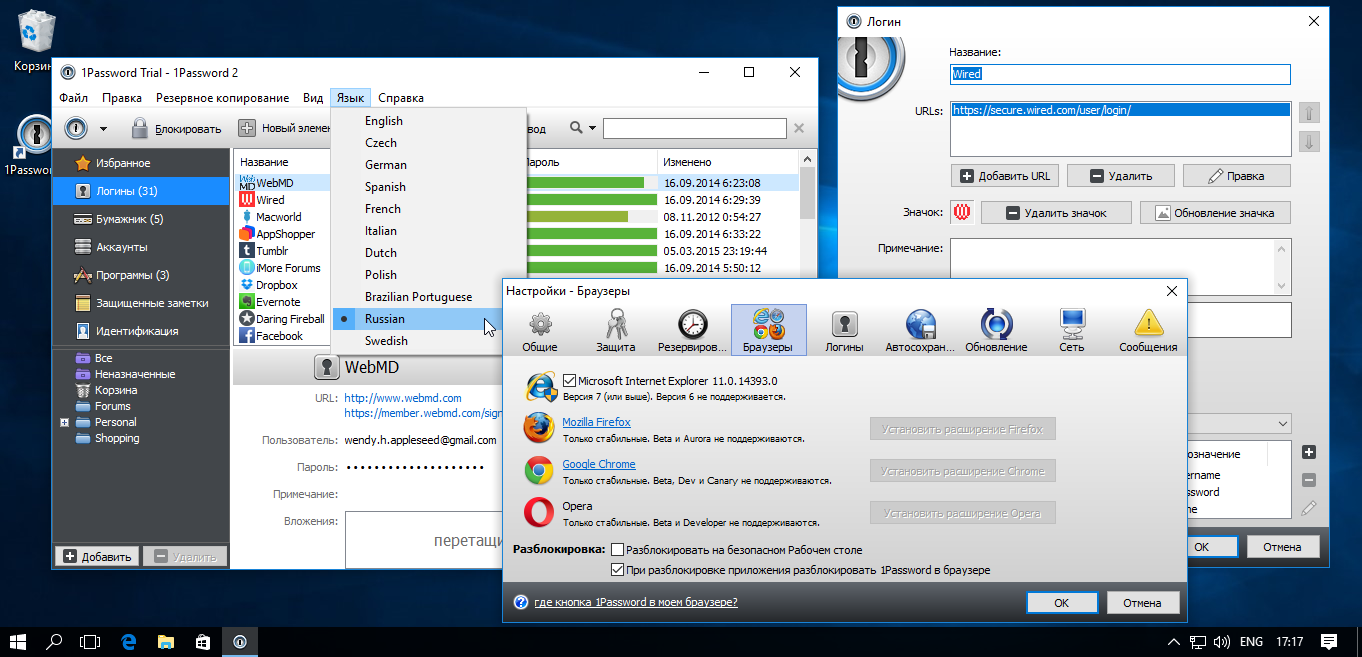Open Защищенные заметки secure notes category
This screenshot has width=1362, height=657.
(141, 303)
